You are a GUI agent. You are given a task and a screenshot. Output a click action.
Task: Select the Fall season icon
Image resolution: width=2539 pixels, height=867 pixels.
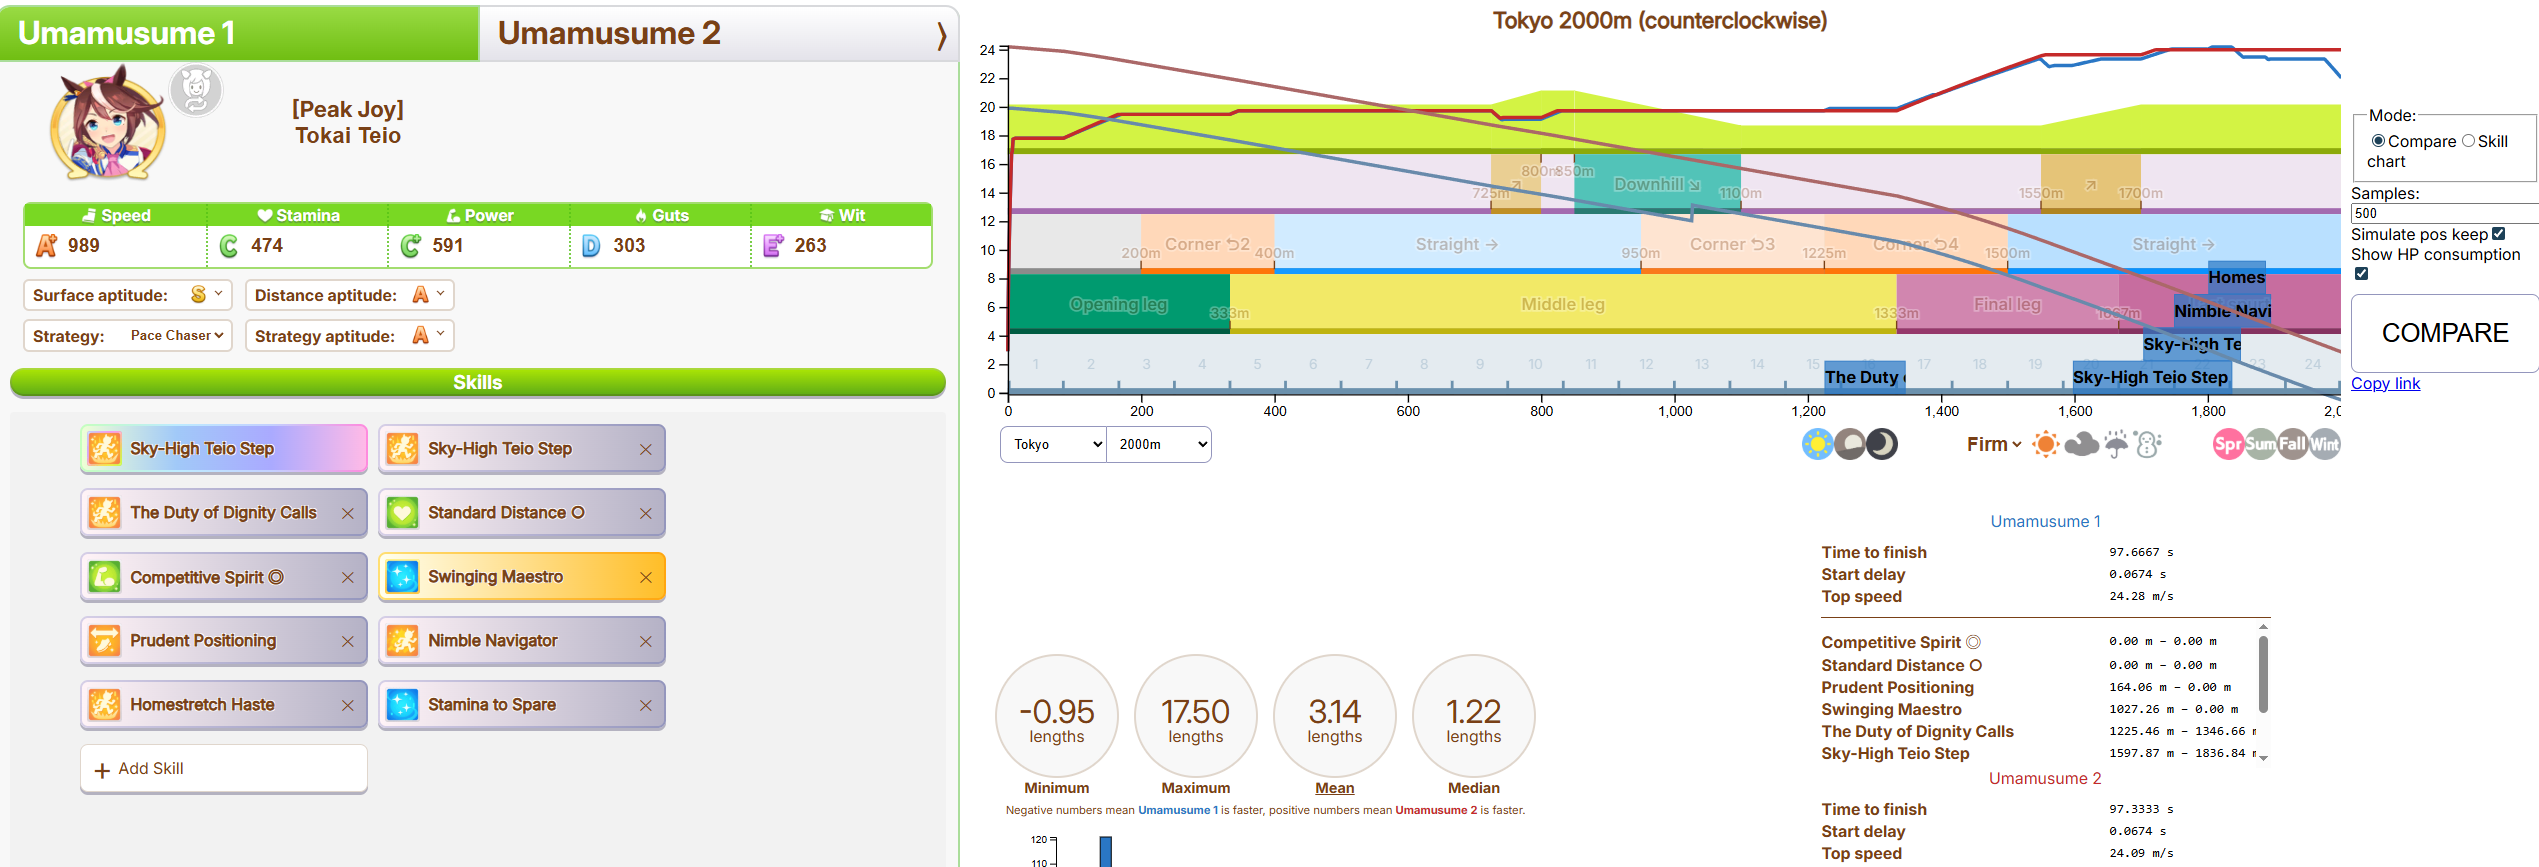[2292, 444]
